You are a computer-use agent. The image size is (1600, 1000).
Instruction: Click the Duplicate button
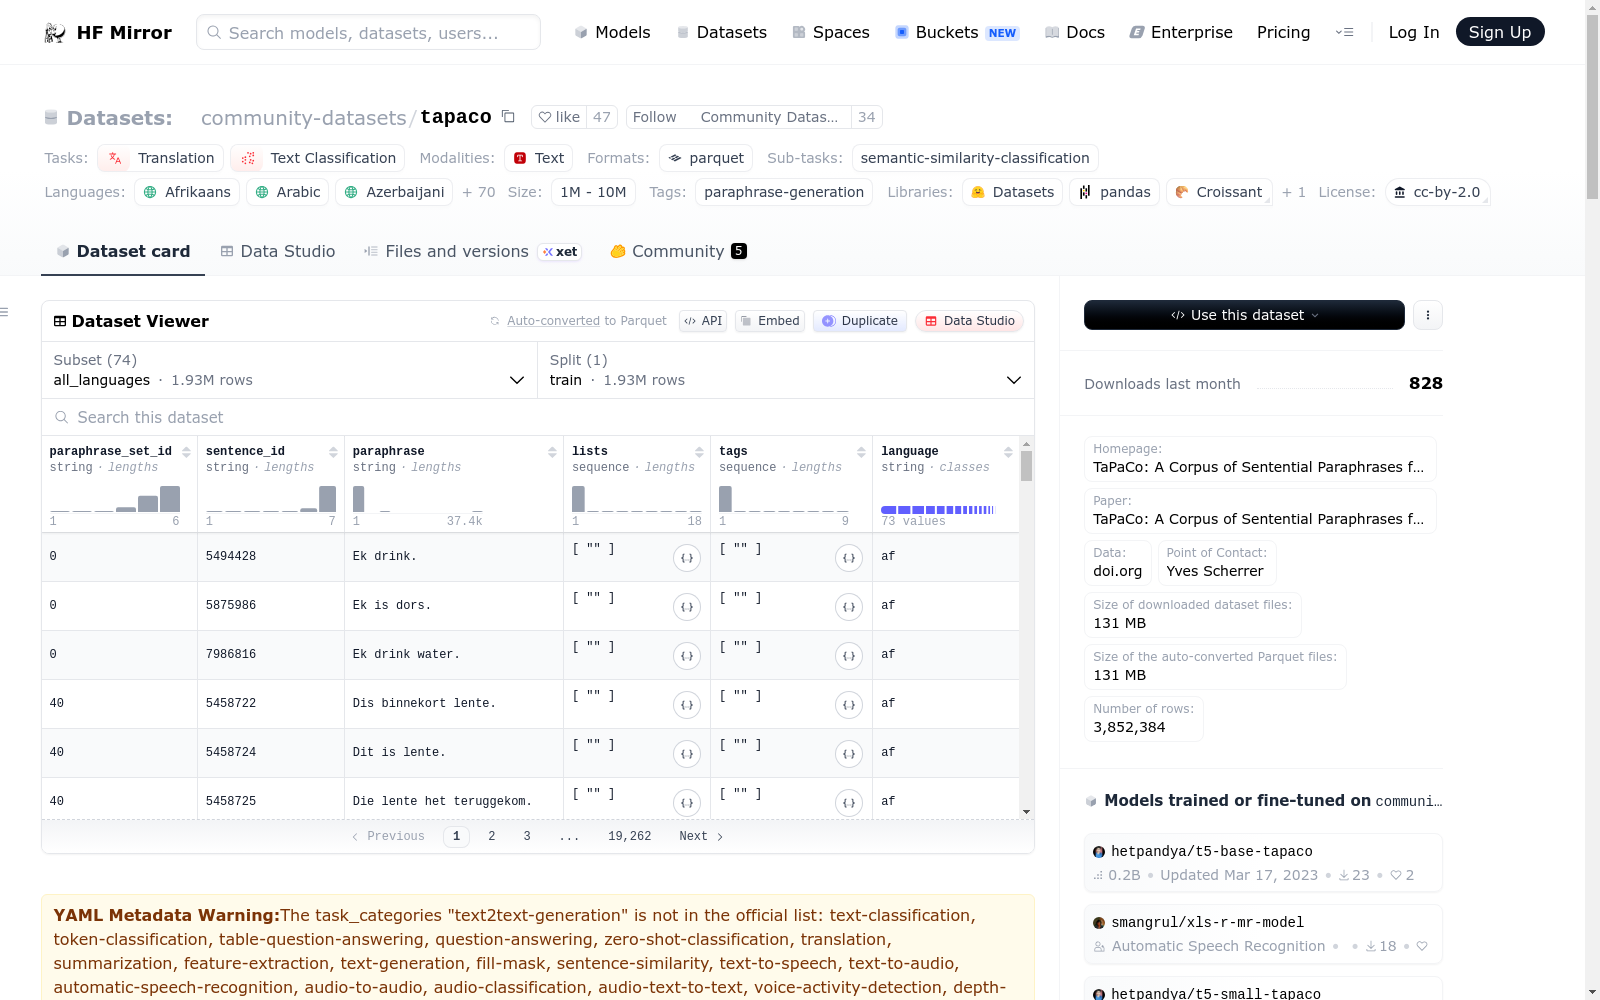pos(860,321)
